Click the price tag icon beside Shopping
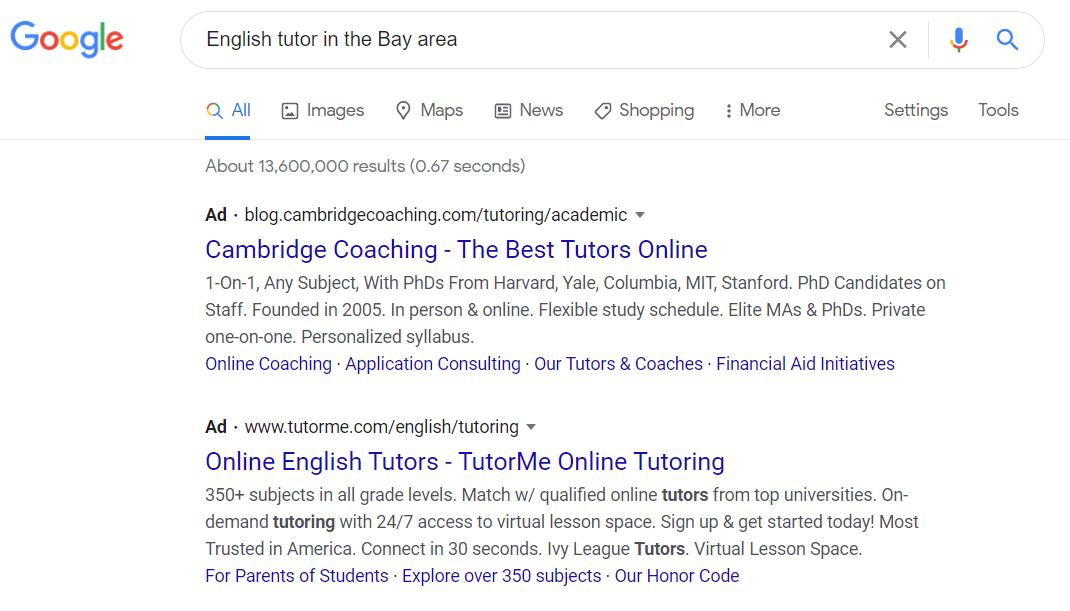1070x611 pixels. click(x=602, y=110)
